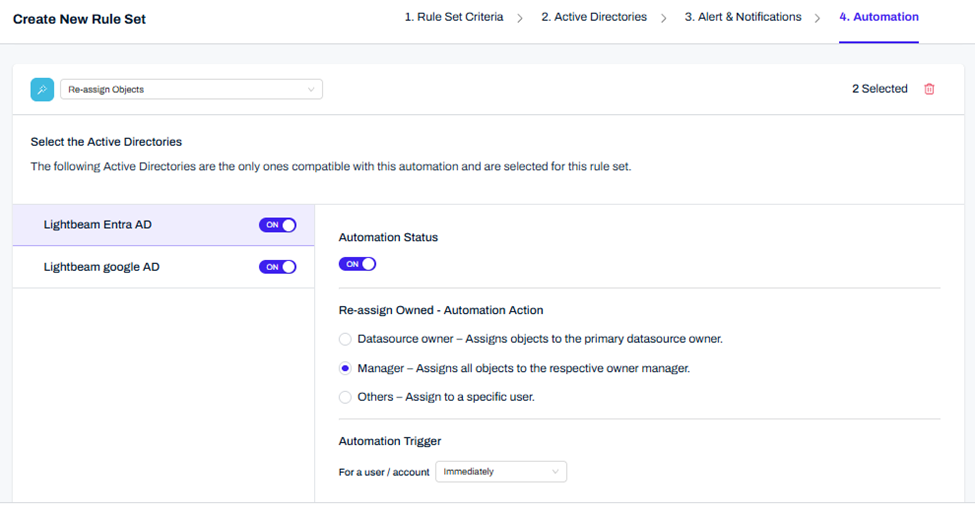Choose the Others assign to specific user option
This screenshot has width=975, height=511.
[x=345, y=397]
